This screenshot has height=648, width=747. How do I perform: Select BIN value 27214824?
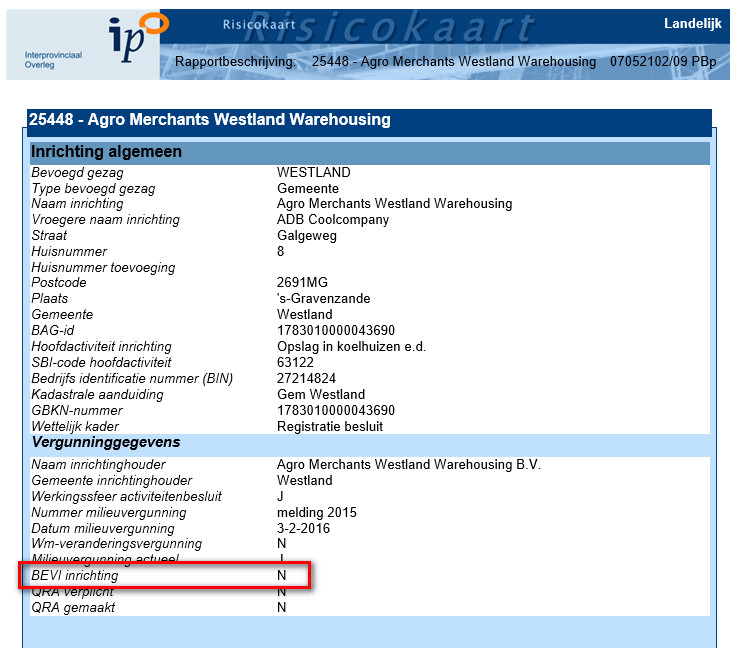point(306,378)
